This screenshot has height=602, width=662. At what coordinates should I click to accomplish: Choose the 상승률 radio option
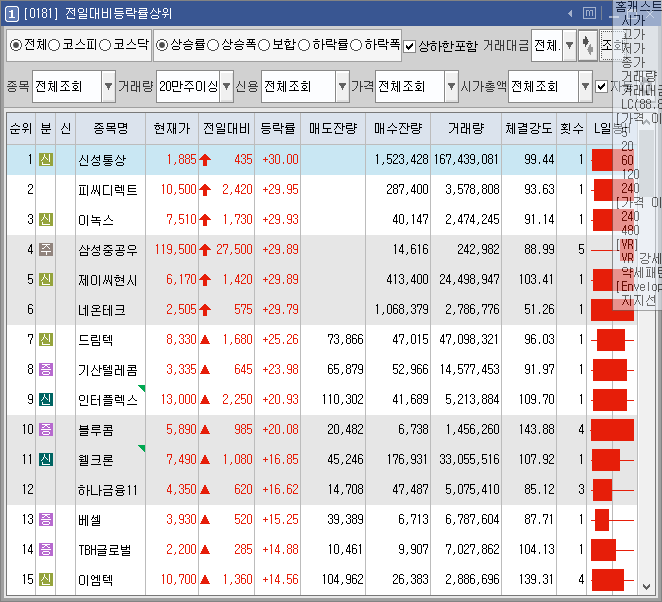tap(162, 45)
